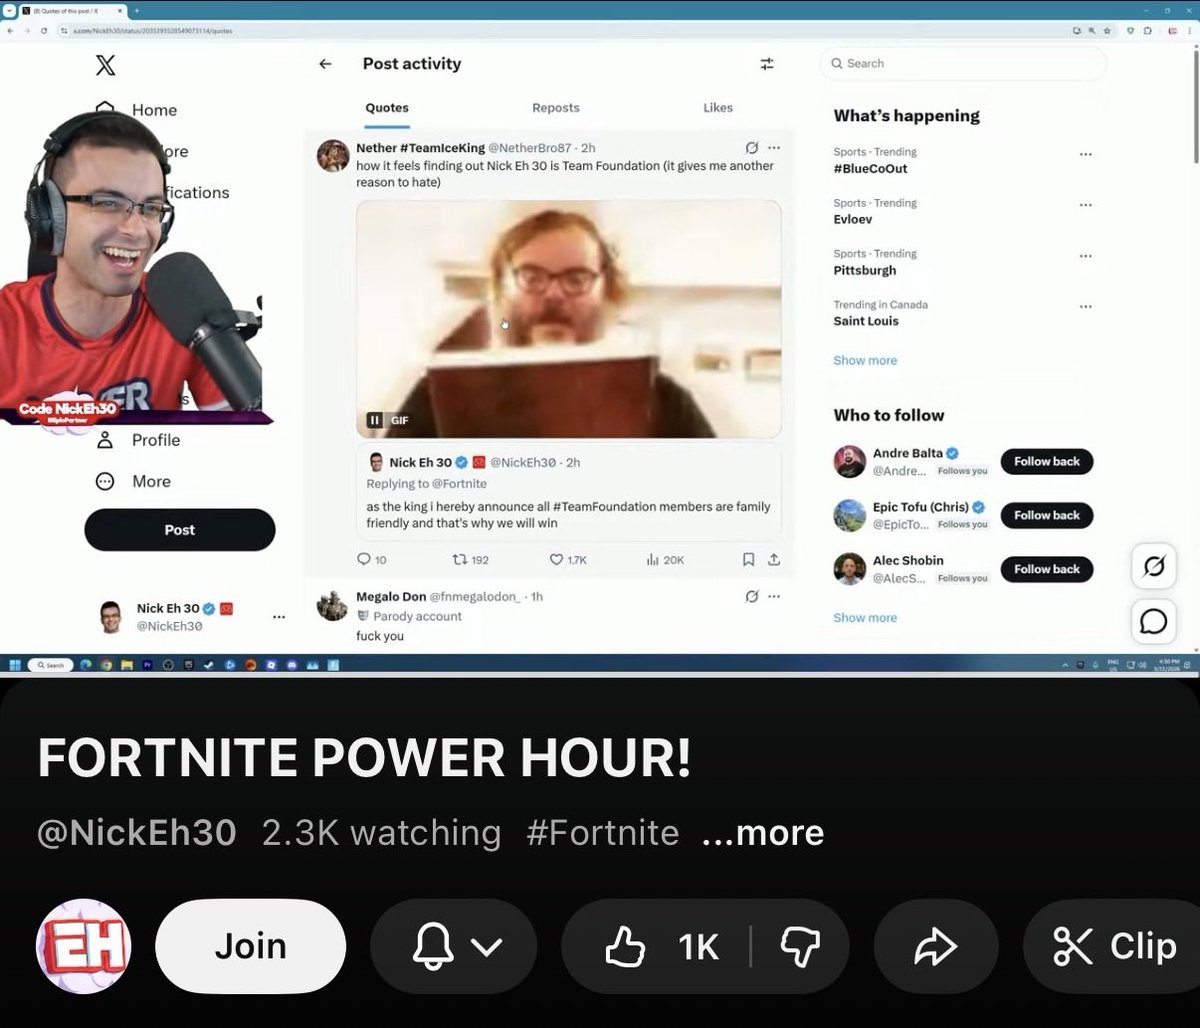This screenshot has height=1028, width=1200.
Task: Open the EH channel avatar
Action: click(84, 945)
